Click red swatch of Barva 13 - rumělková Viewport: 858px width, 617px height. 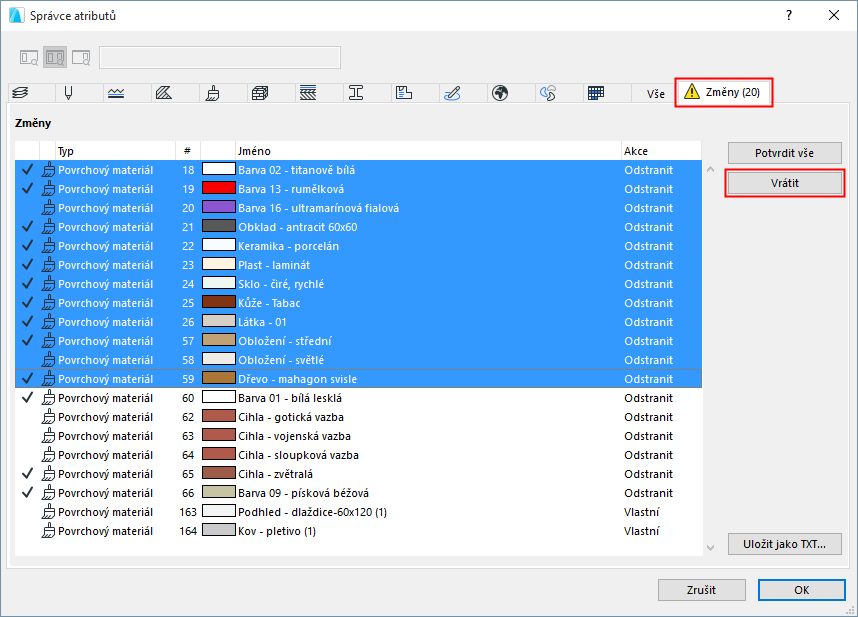[x=219, y=189]
